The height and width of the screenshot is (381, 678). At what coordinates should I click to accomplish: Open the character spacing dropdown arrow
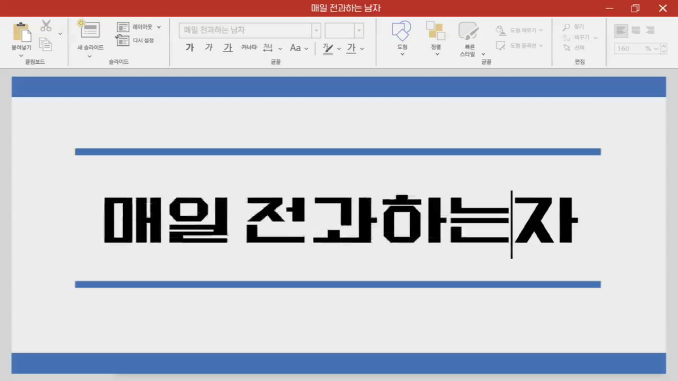pos(280,48)
